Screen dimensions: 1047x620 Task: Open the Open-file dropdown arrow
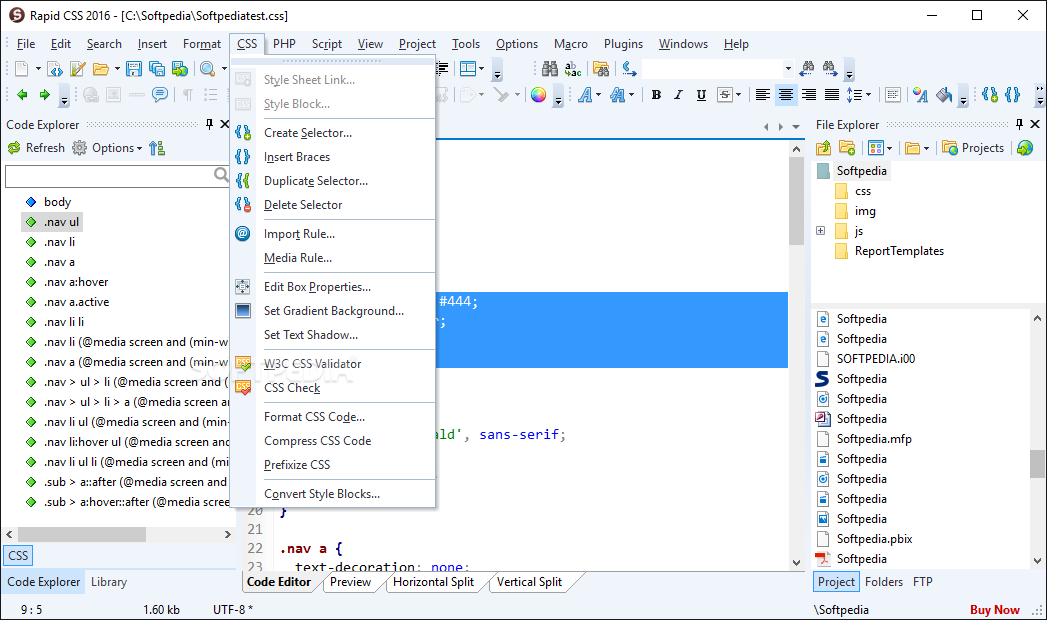tap(117, 69)
